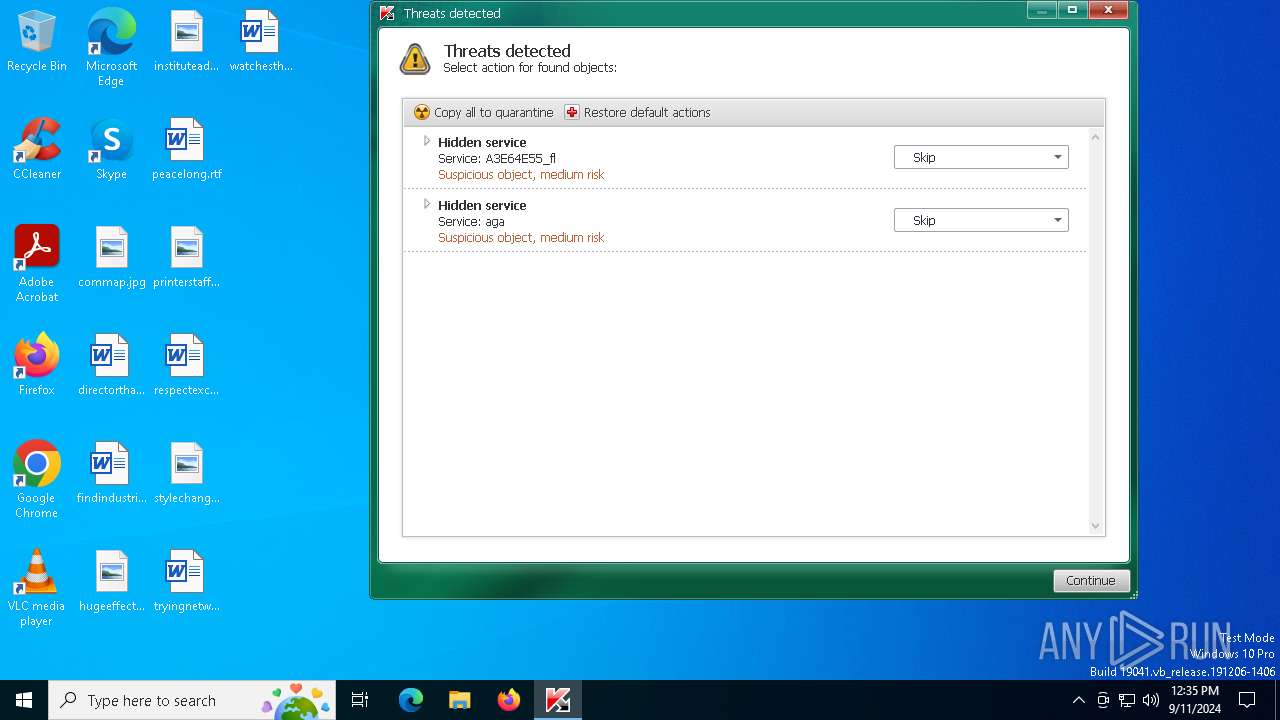Click Copy all to quarantine
This screenshot has height=720, width=1280.
pyautogui.click(x=483, y=112)
